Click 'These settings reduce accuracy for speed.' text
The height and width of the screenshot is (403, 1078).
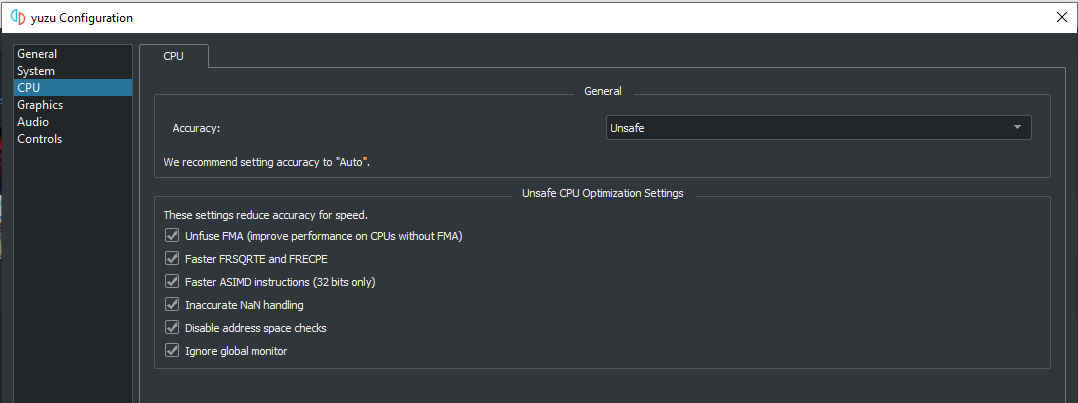[265, 215]
